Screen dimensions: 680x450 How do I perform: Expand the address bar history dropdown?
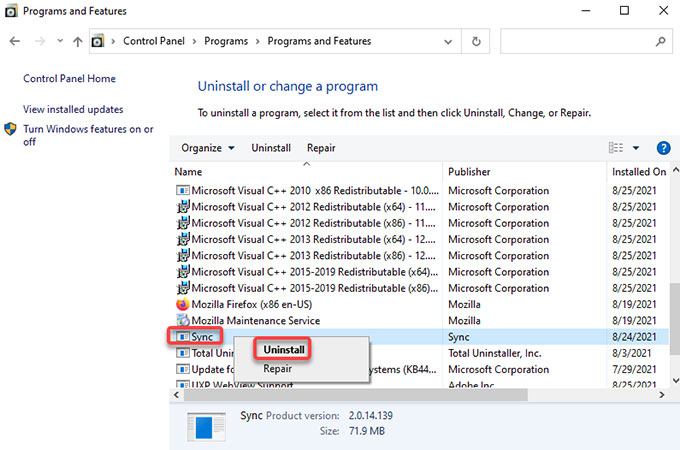[x=448, y=42]
